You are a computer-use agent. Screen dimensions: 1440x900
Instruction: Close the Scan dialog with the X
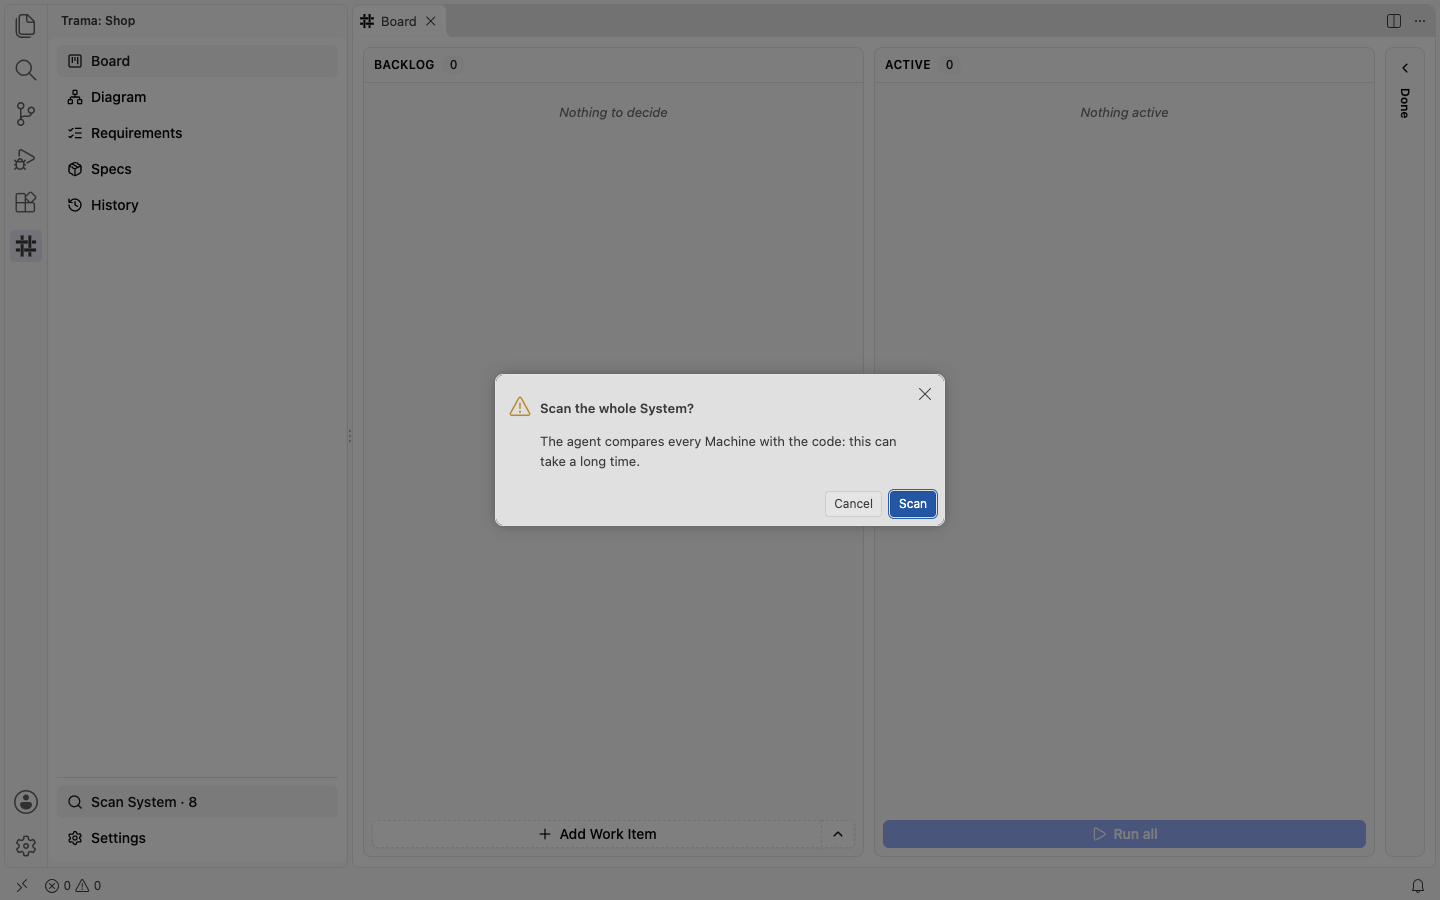(925, 394)
